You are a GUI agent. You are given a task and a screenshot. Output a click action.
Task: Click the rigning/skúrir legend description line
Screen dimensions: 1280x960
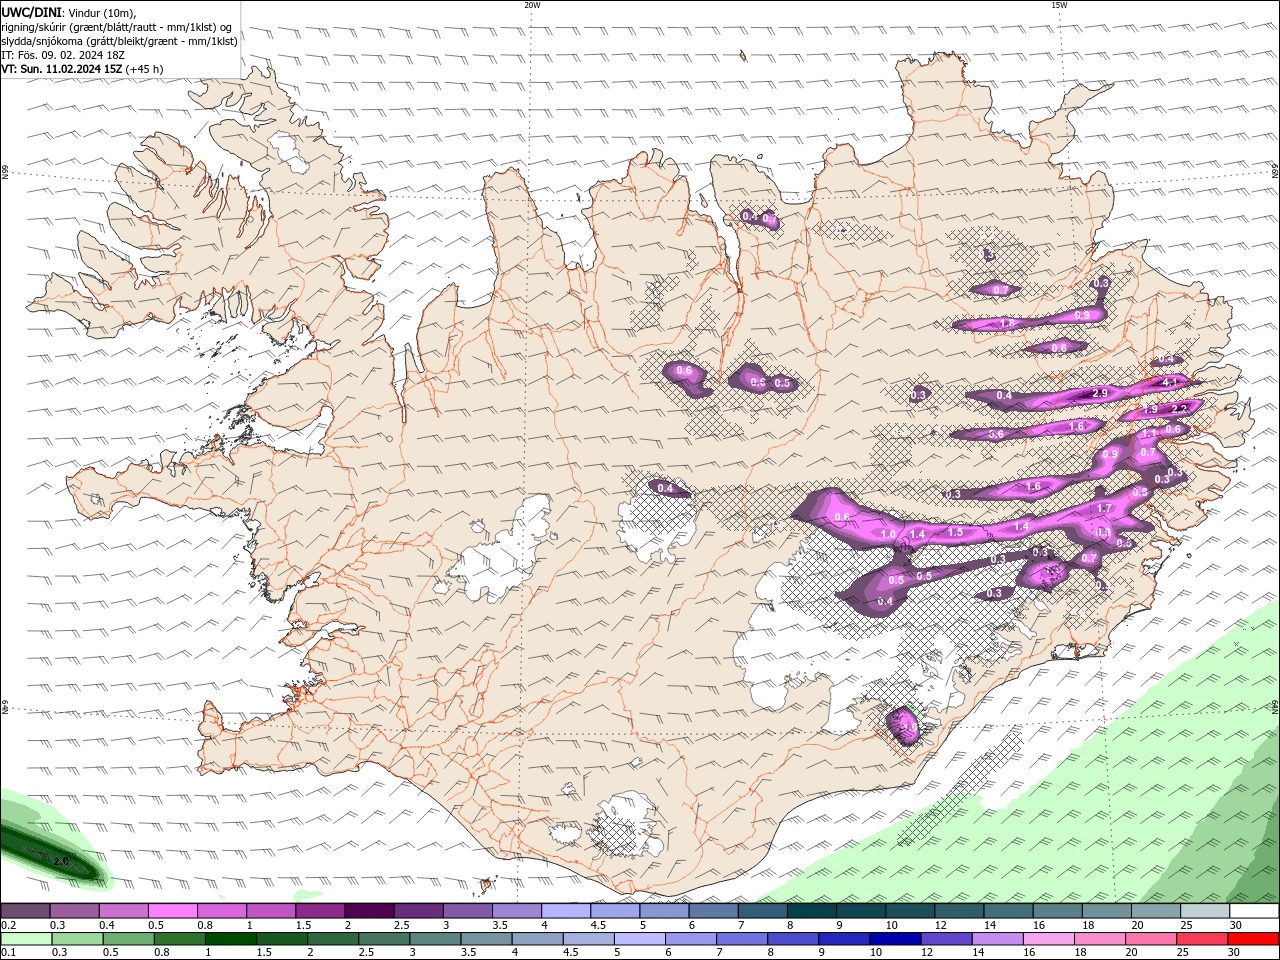pos(117,27)
